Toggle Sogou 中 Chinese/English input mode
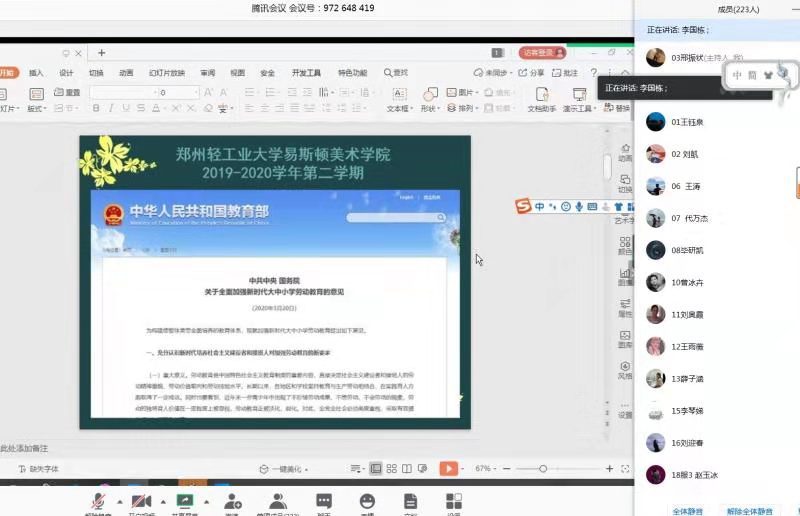The height and width of the screenshot is (516, 800). tap(539, 206)
